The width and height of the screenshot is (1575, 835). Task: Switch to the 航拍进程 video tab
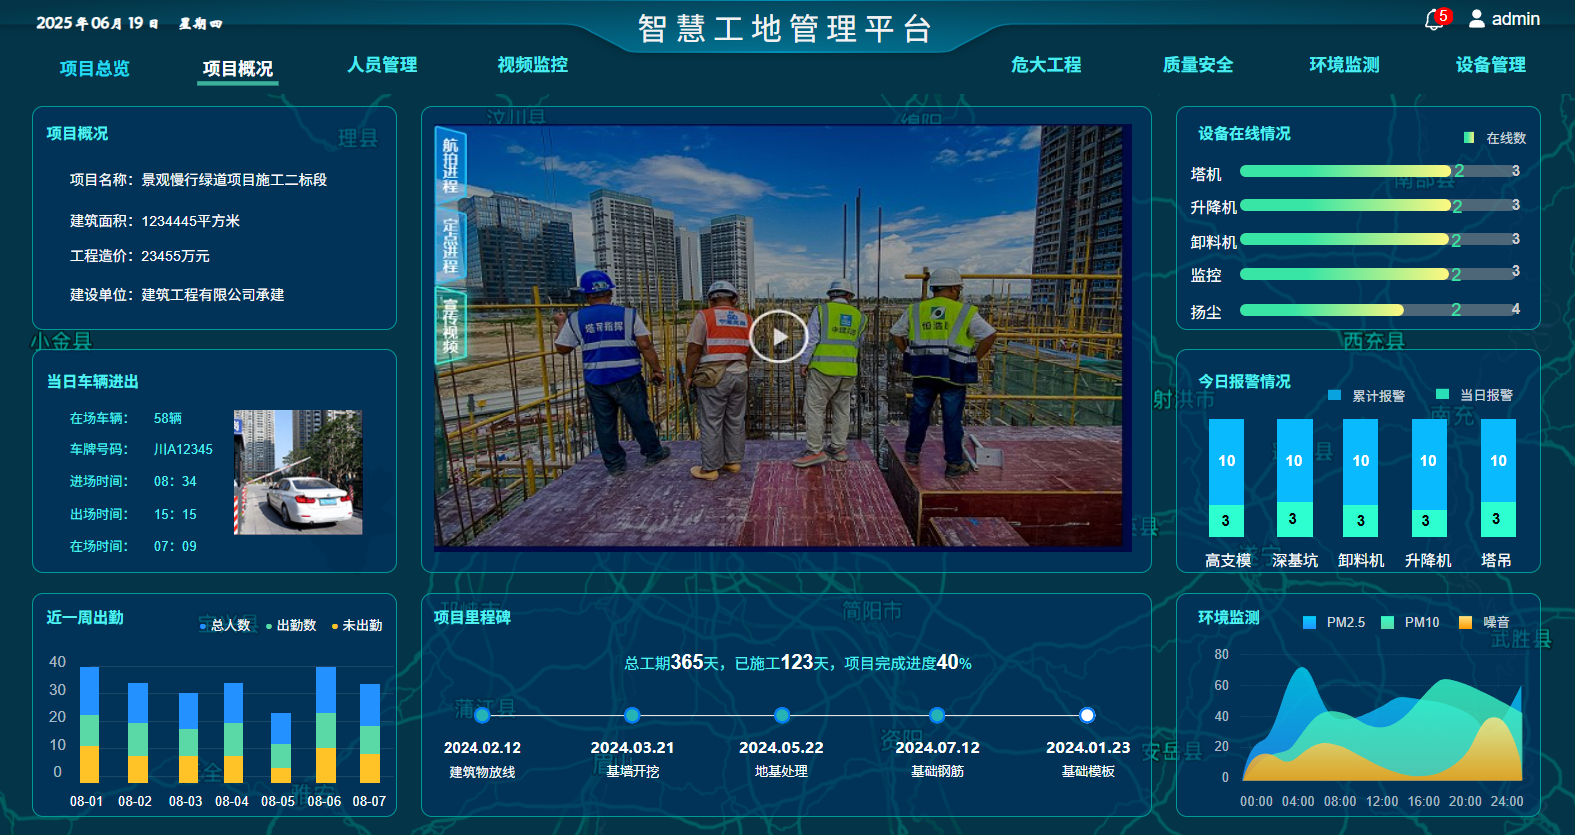pos(450,165)
